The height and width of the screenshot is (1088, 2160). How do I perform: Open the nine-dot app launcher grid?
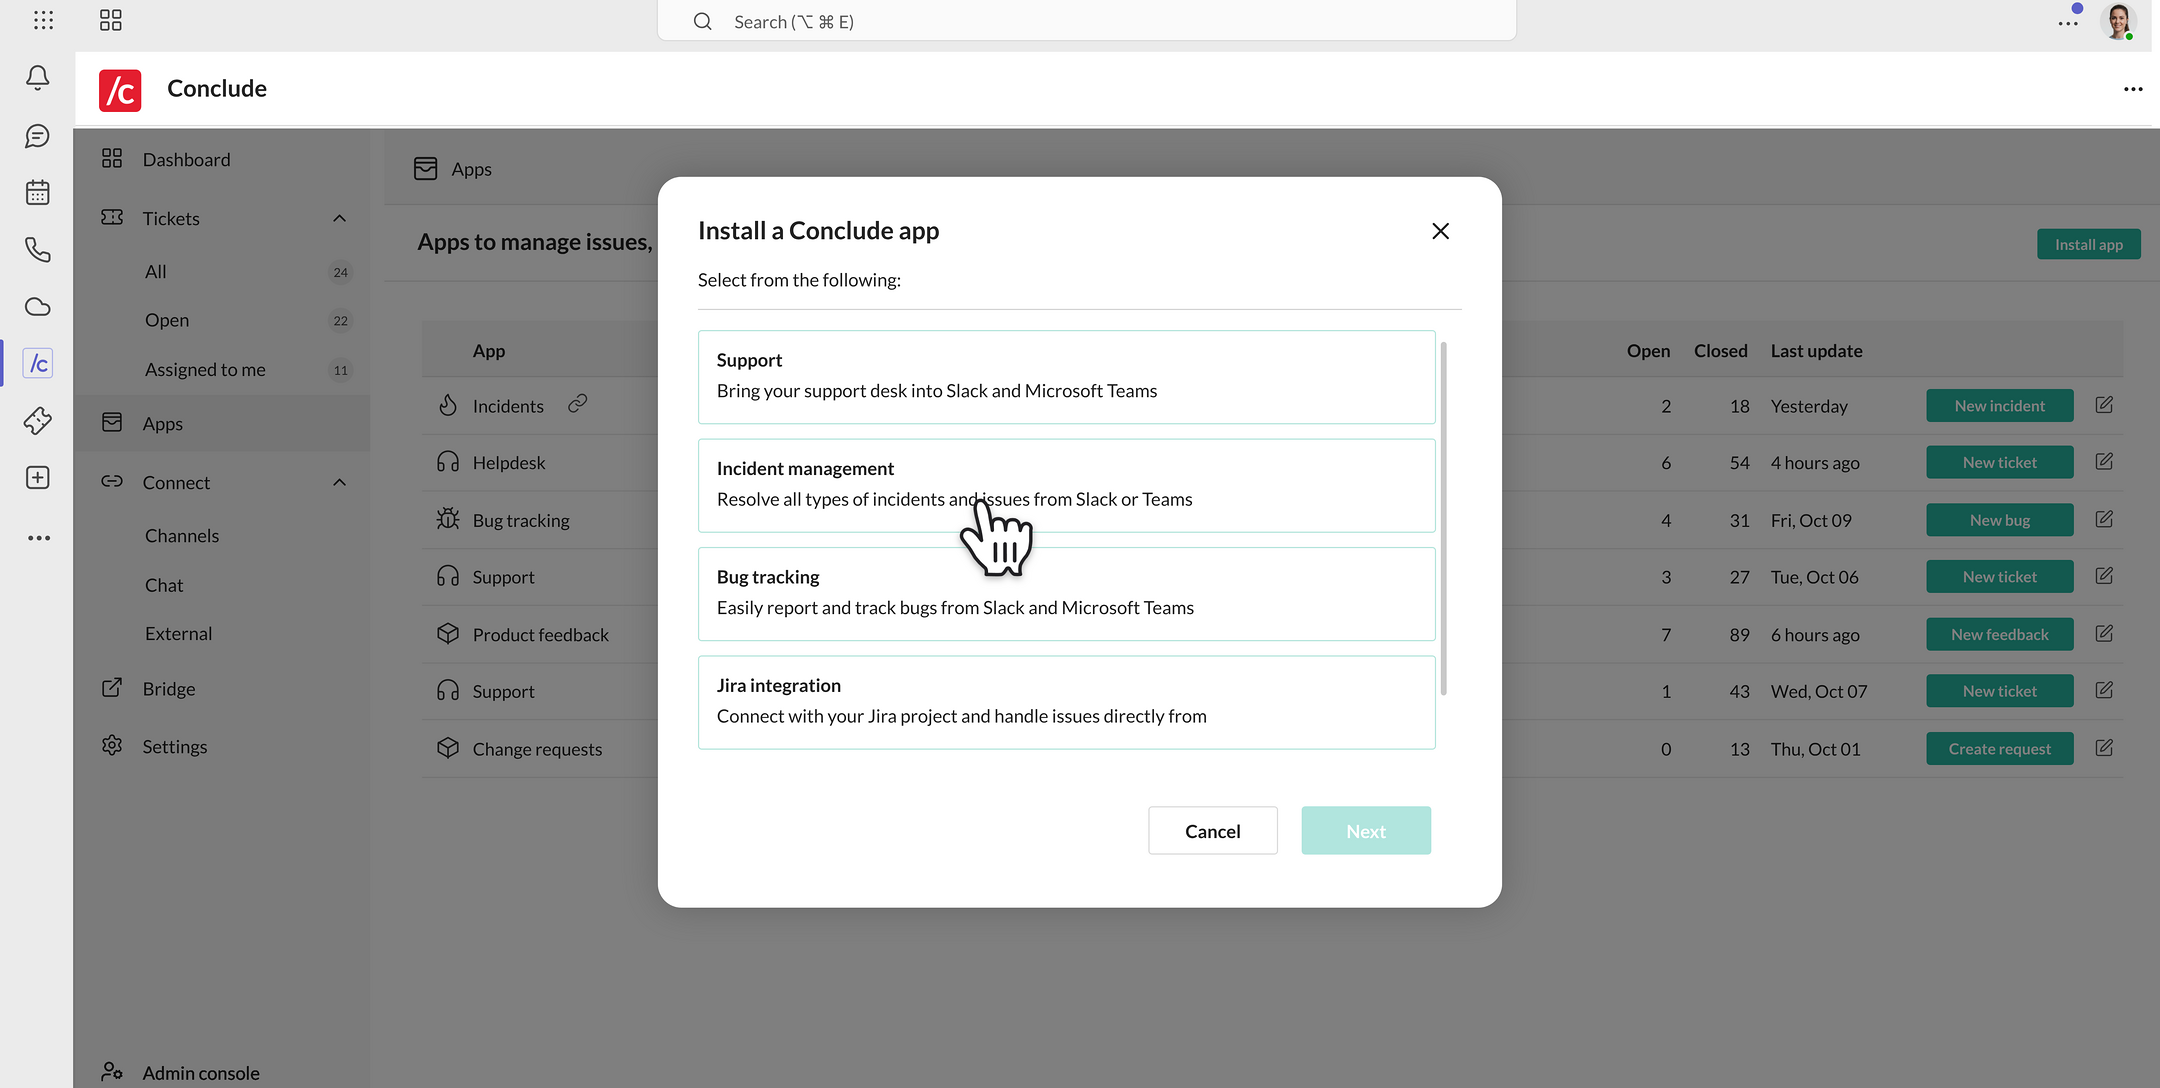tap(44, 20)
